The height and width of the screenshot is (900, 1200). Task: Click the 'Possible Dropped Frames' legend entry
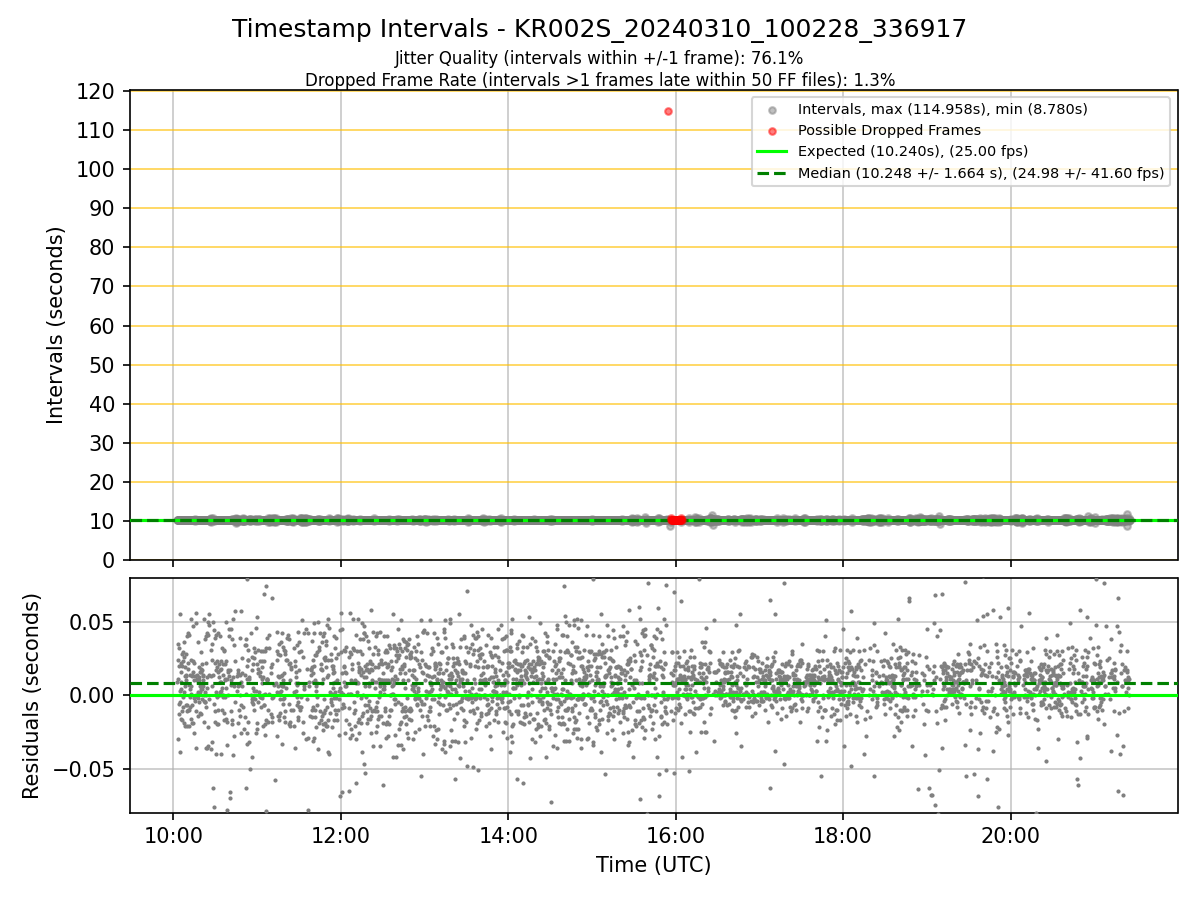pyautogui.click(x=889, y=130)
